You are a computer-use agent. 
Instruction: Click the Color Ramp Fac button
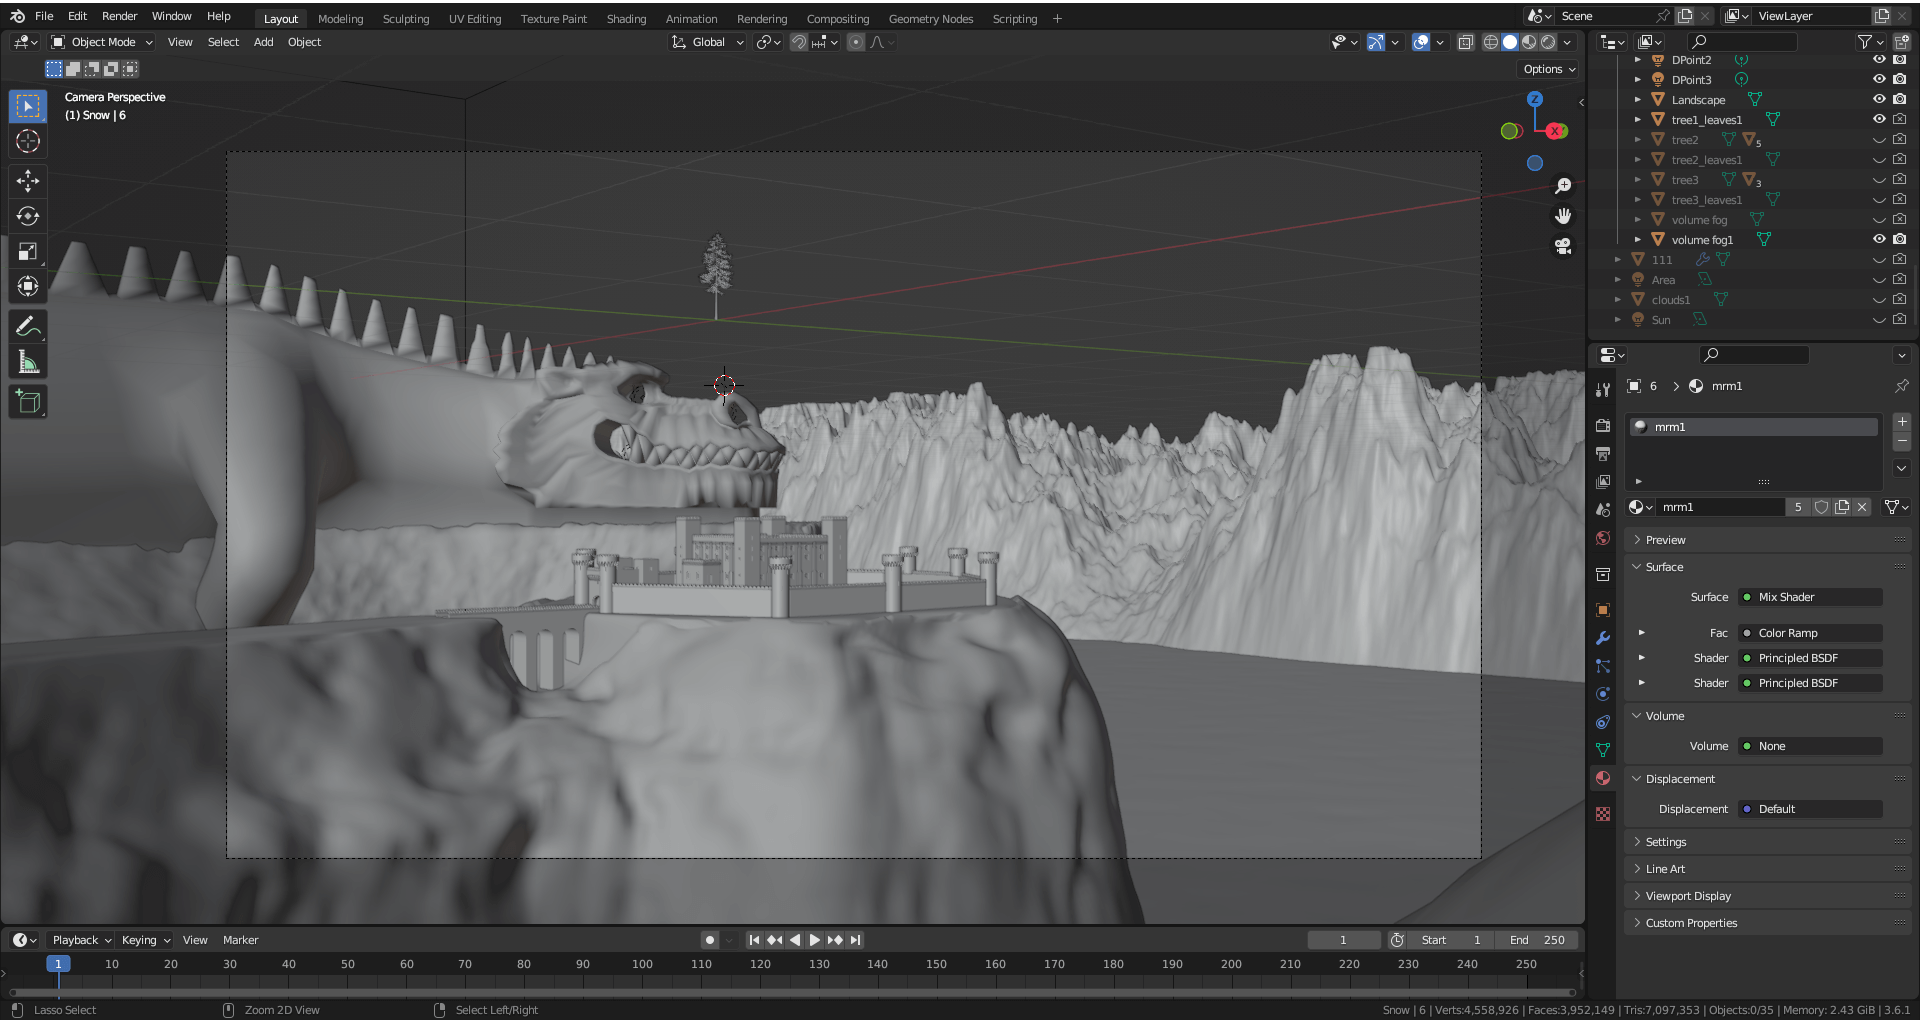click(x=1811, y=633)
